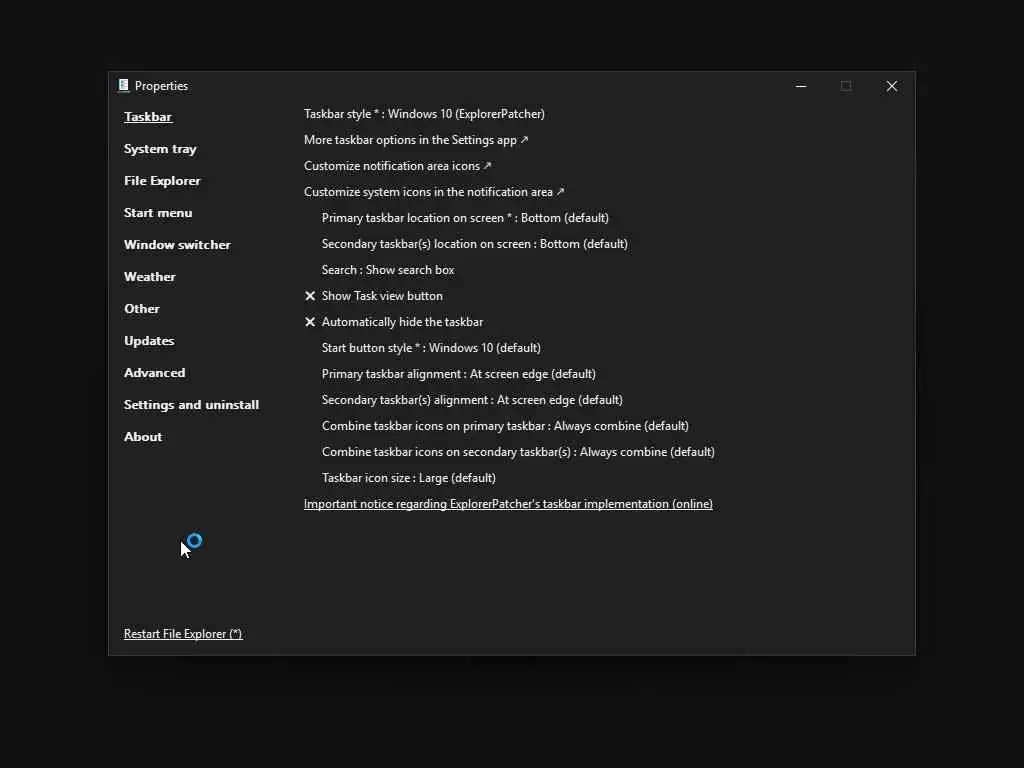Switch to Updates section
The height and width of the screenshot is (768, 1024).
[x=149, y=341]
